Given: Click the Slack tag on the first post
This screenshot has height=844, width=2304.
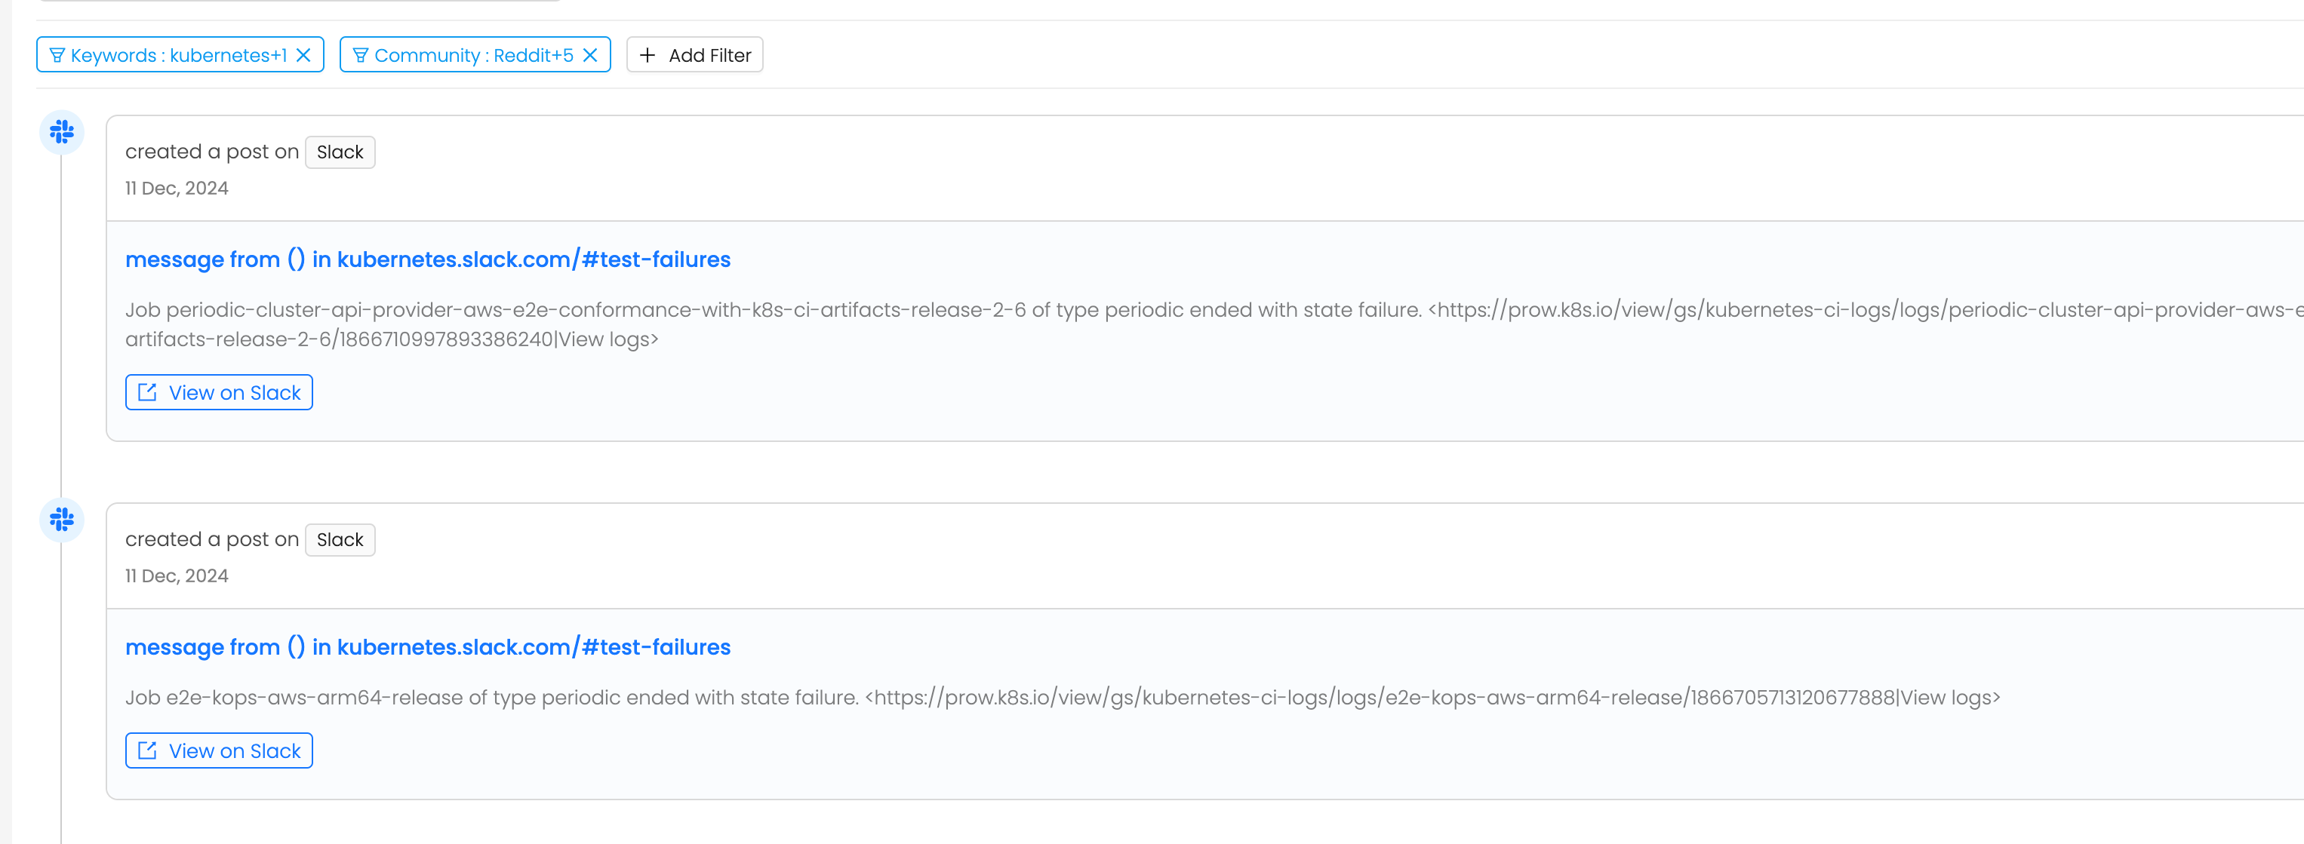Looking at the screenshot, I should [340, 152].
